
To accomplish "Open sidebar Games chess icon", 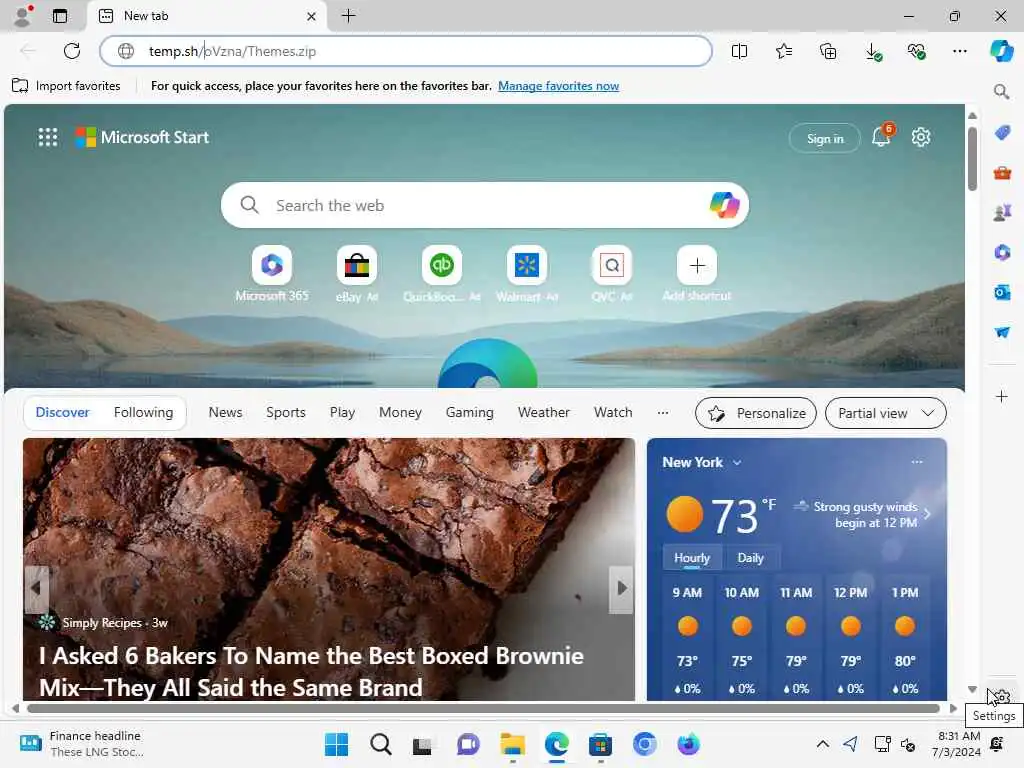I will click(x=1002, y=213).
